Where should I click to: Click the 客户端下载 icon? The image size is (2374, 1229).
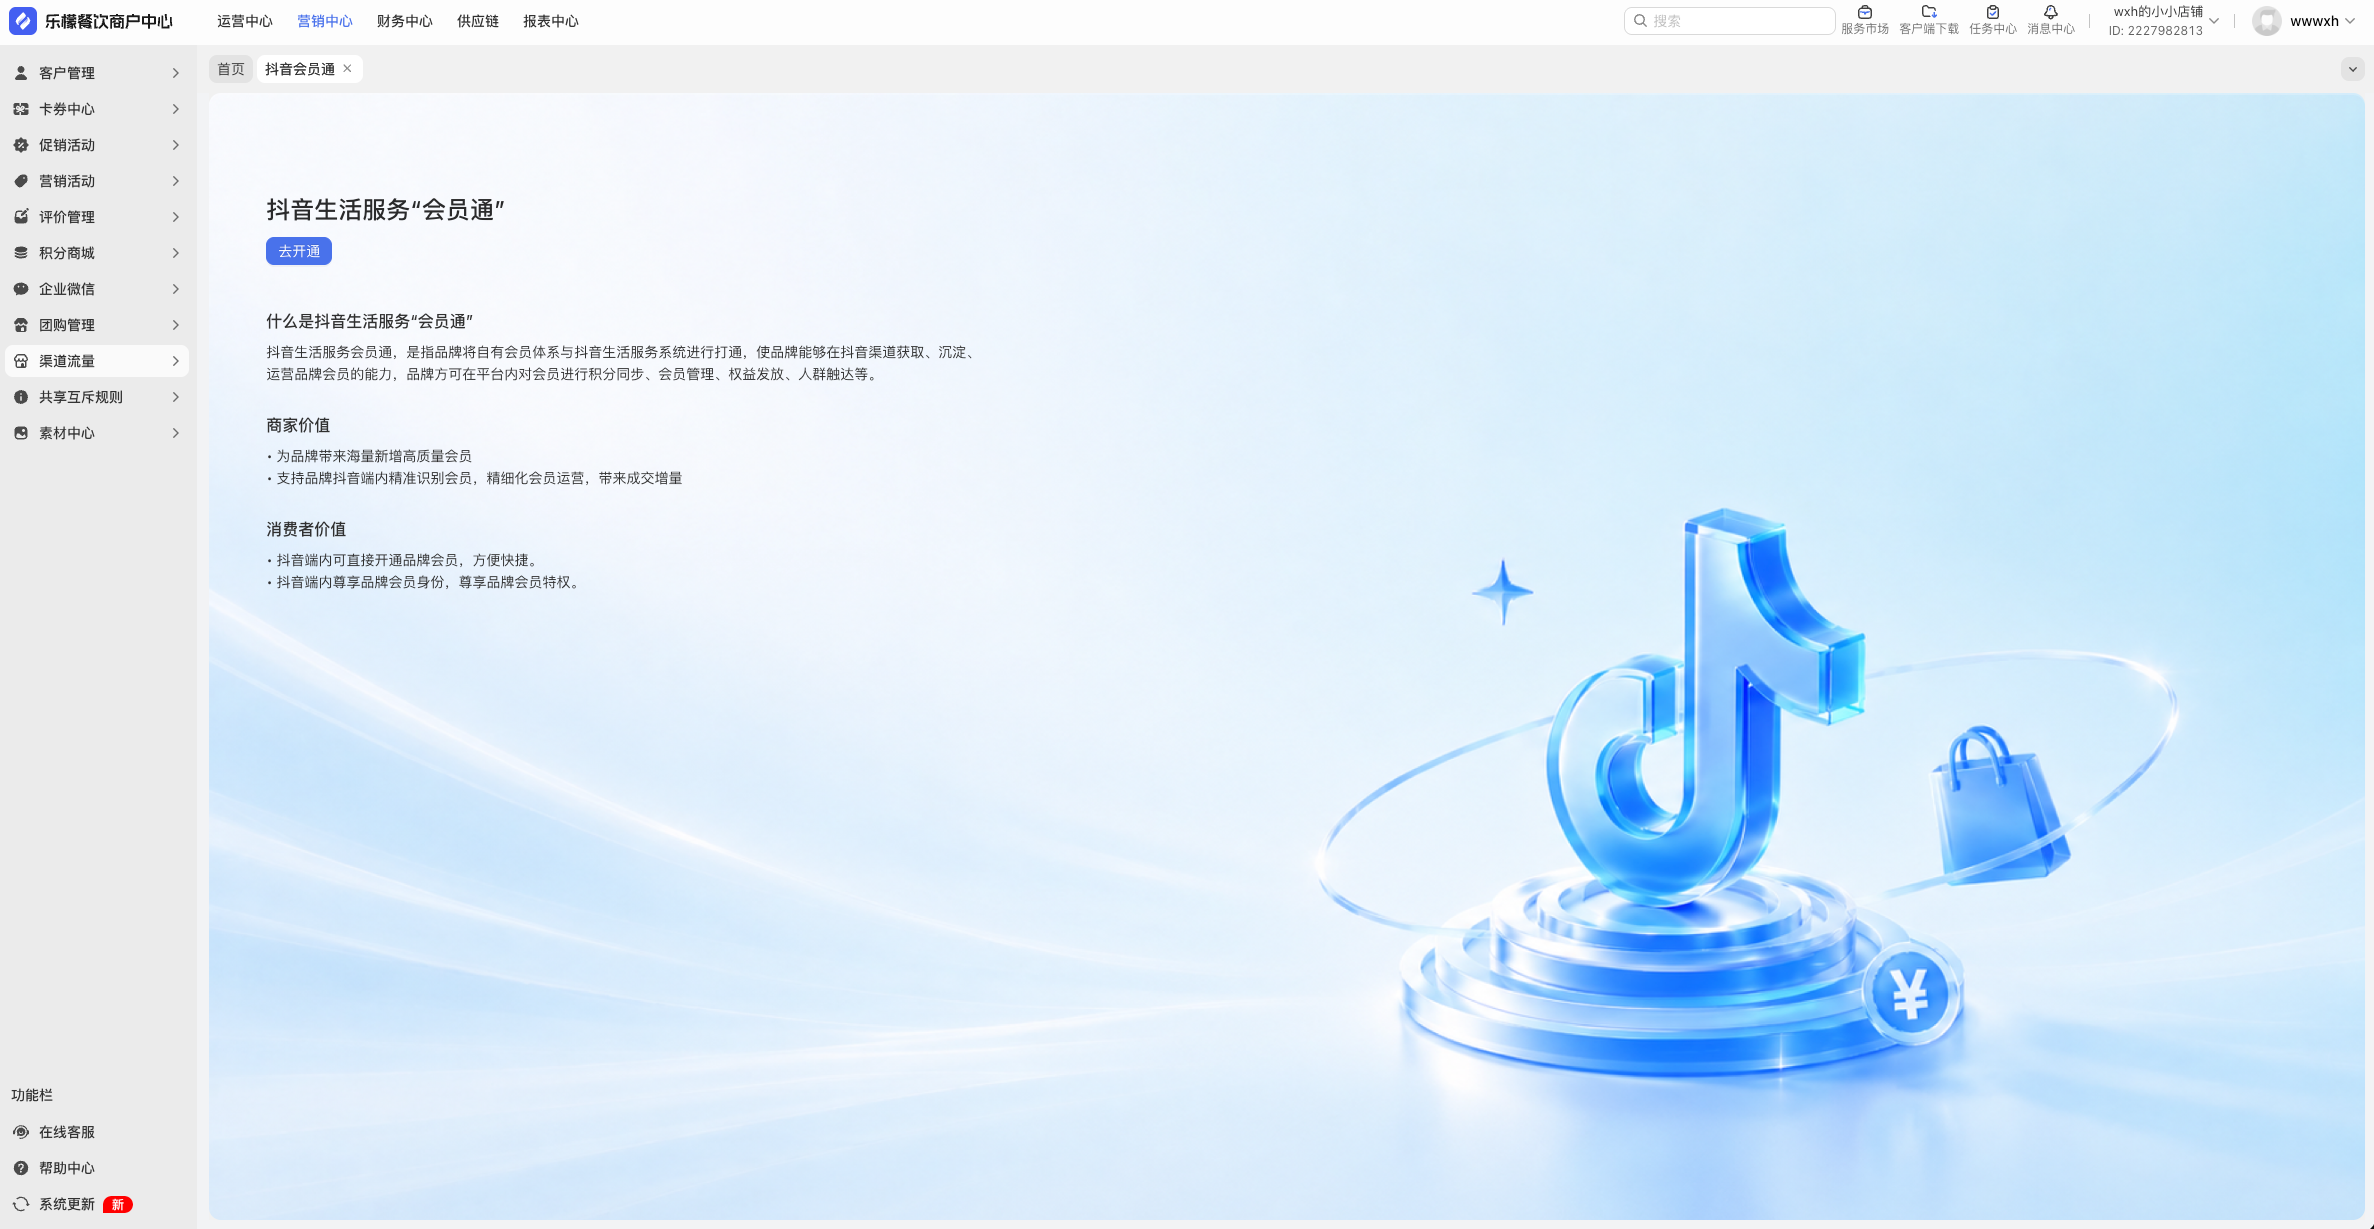click(x=1929, y=12)
